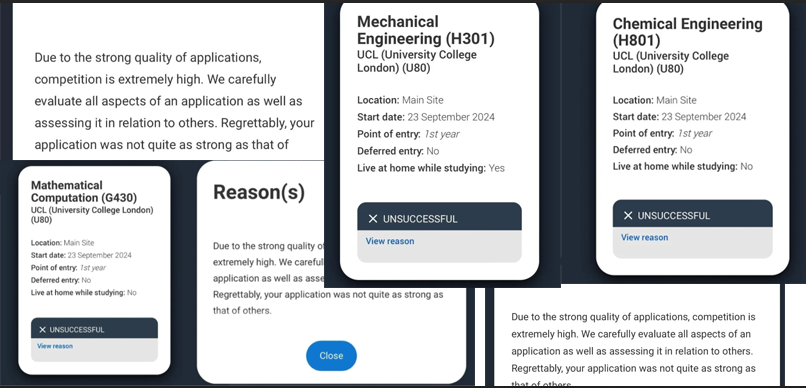Open View reason for Chemical Engineering

coord(645,237)
